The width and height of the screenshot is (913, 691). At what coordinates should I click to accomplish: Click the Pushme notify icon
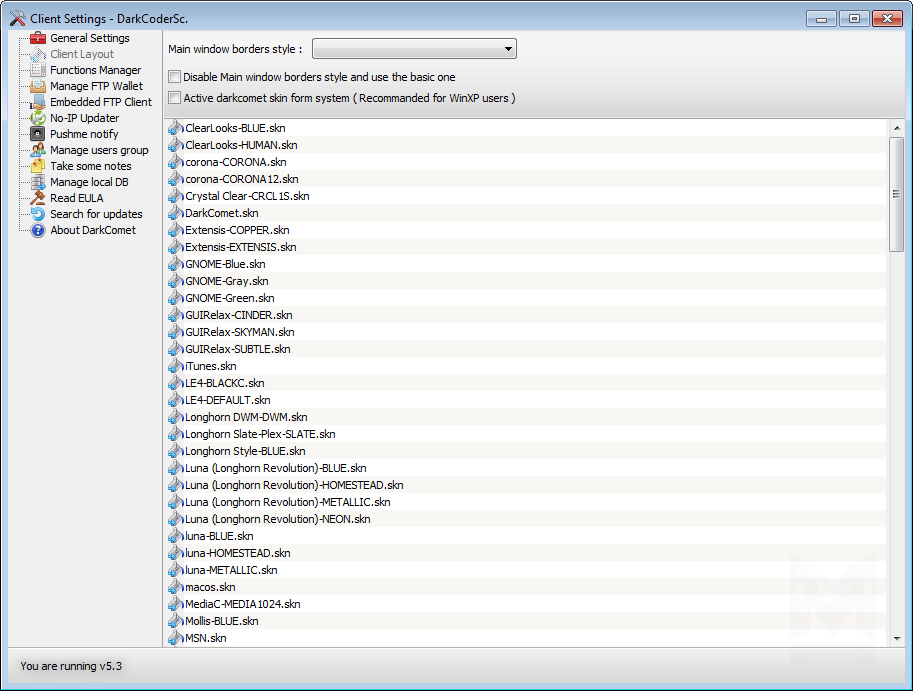tap(38, 134)
